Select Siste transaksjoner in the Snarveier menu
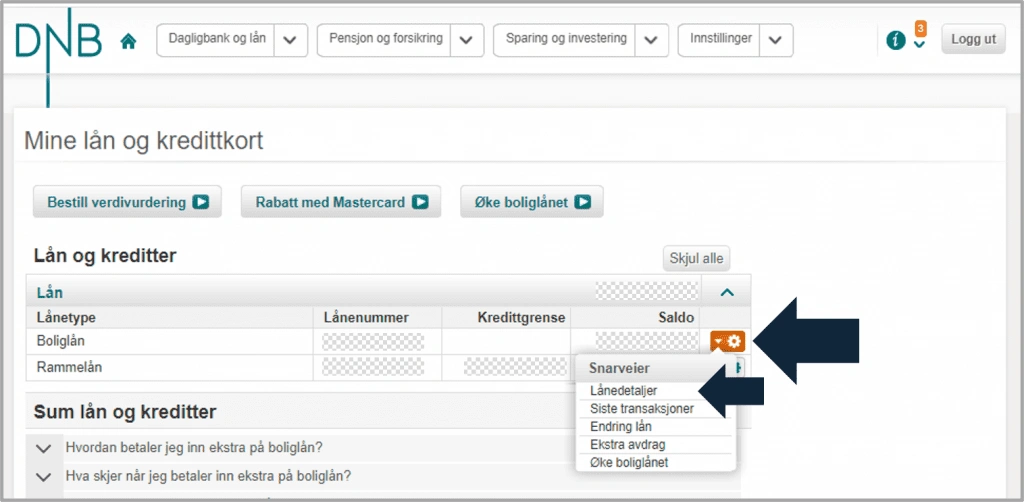The height and width of the screenshot is (502, 1024). tap(641, 409)
